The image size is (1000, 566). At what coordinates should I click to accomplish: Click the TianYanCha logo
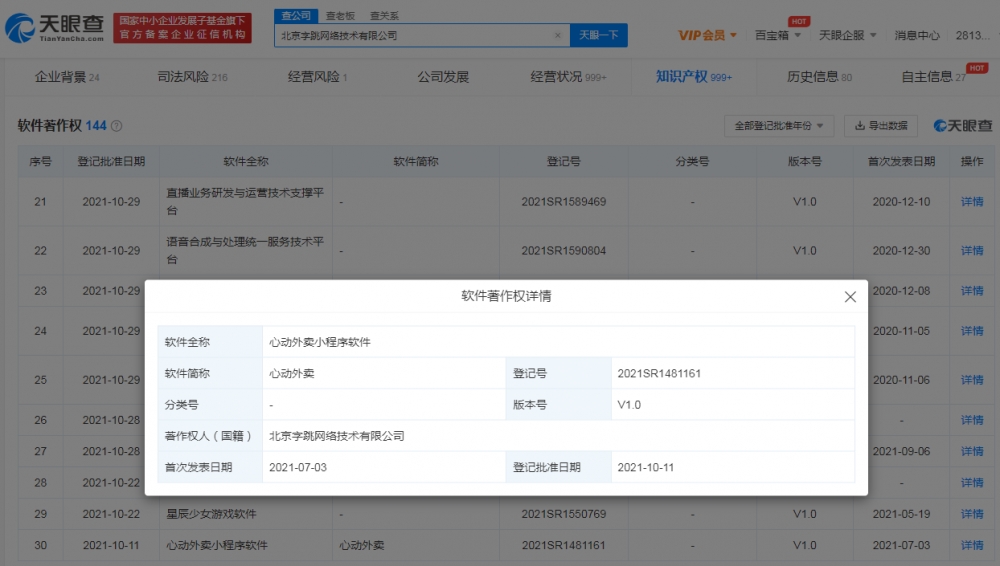(x=54, y=27)
